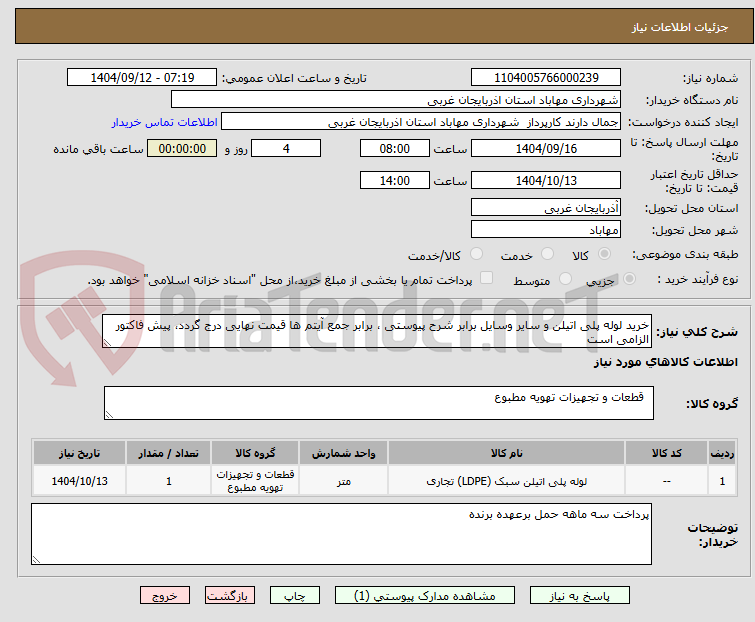This screenshot has width=755, height=622.
Task: Click the 'اطلاعات کالاهای مورد نیاز' section heading
Action: (x=665, y=362)
